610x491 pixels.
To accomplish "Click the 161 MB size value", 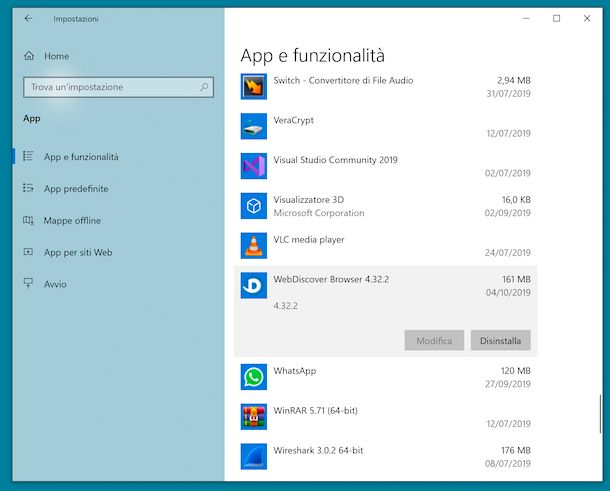I will pyautogui.click(x=516, y=279).
